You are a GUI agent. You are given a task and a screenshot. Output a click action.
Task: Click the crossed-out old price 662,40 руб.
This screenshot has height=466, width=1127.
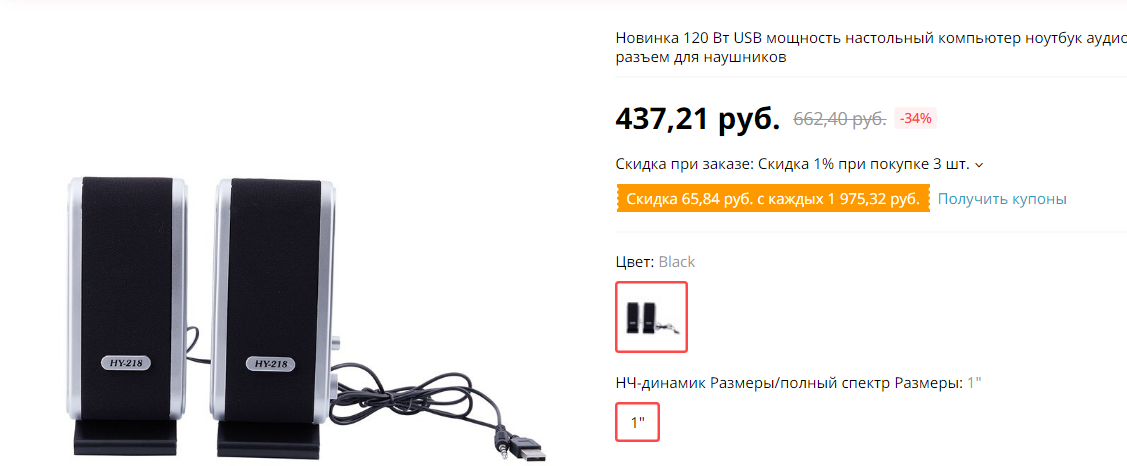(x=840, y=119)
